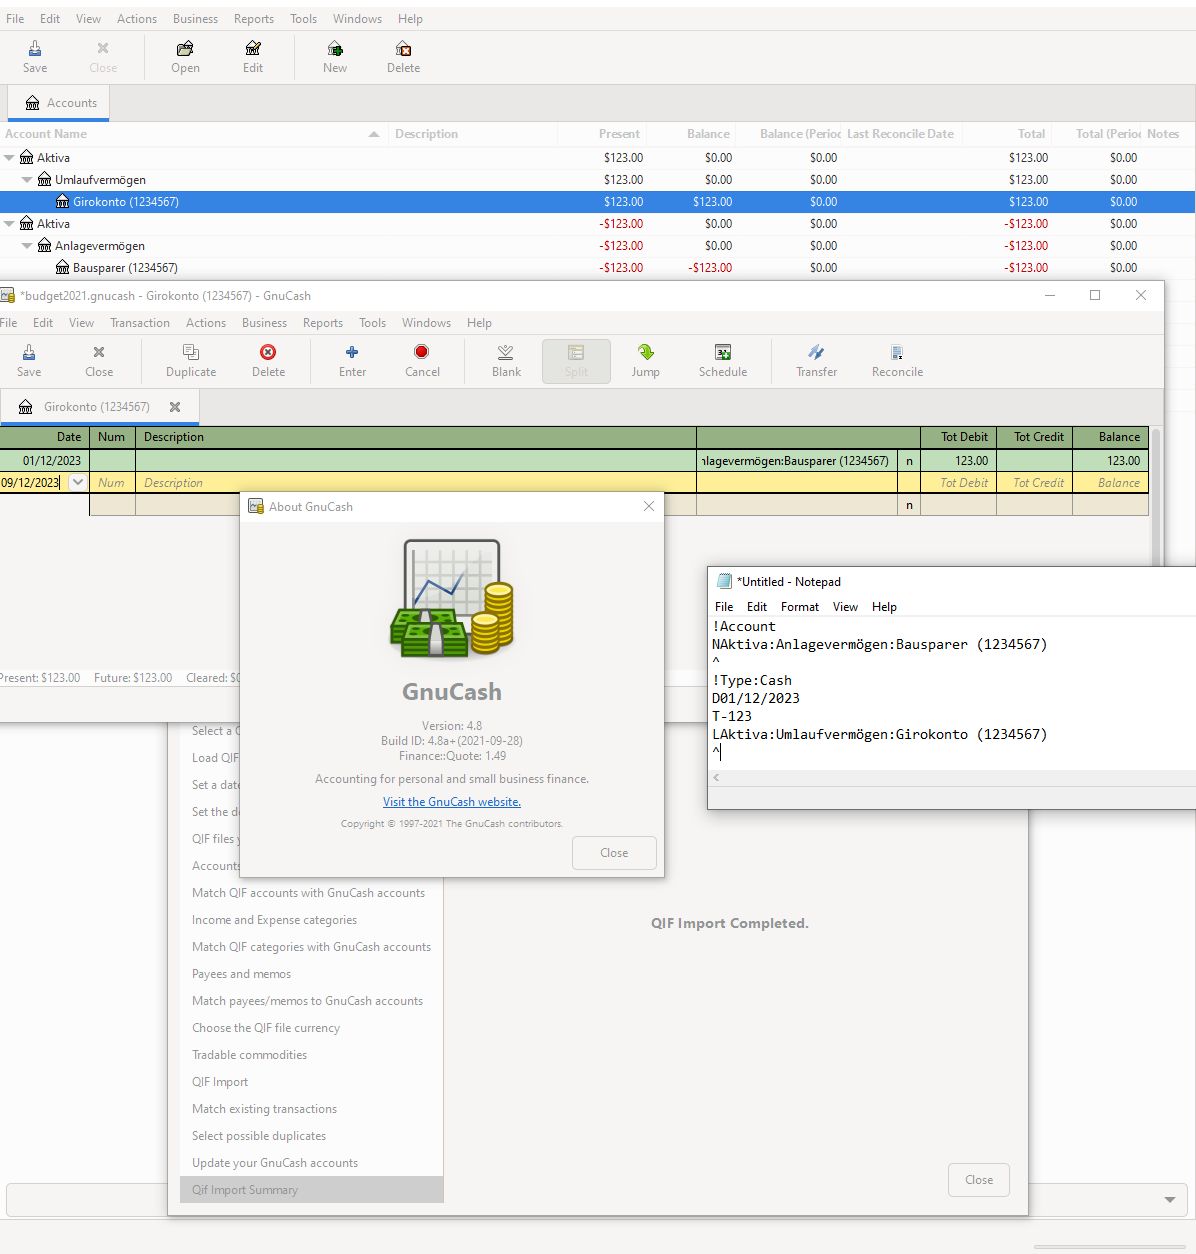This screenshot has width=1196, height=1254.
Task: Click the '!Type:Cash' line in Notepad
Action: 752,680
